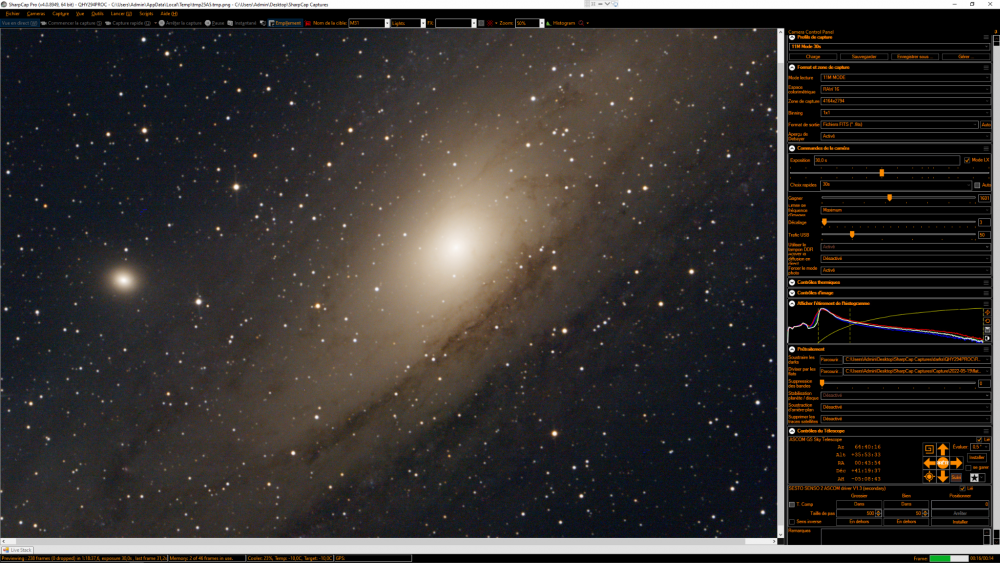Click Parcourir for Soustraire les darks

830,359
